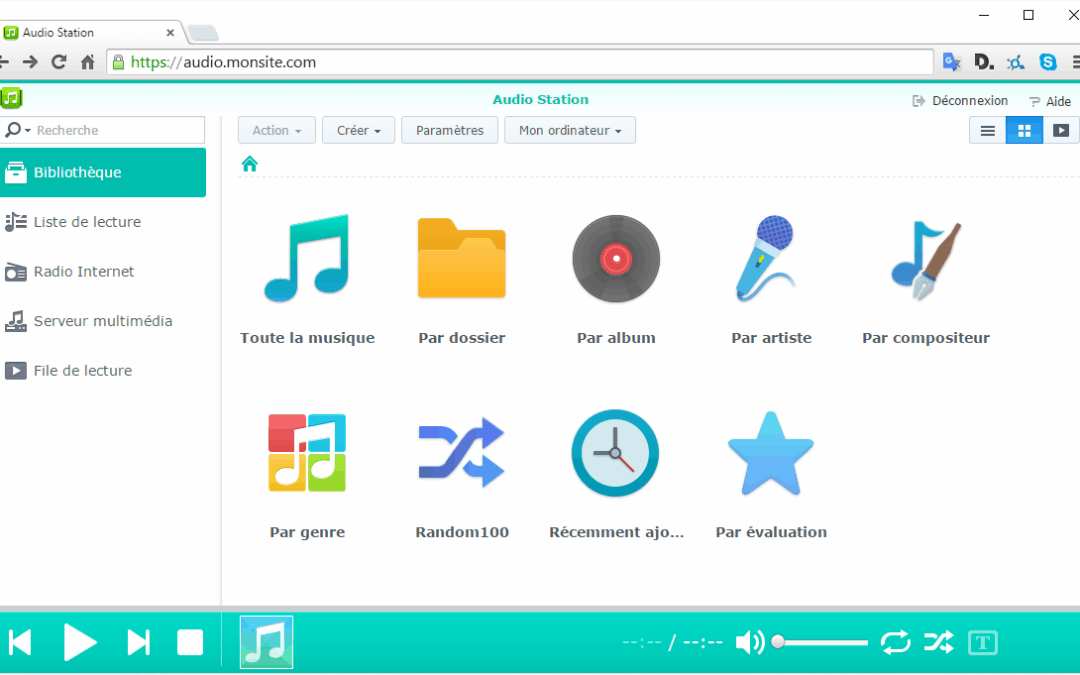The height and width of the screenshot is (675, 1080).
Task: Switch to thumbnail grid view
Action: click(x=1024, y=130)
